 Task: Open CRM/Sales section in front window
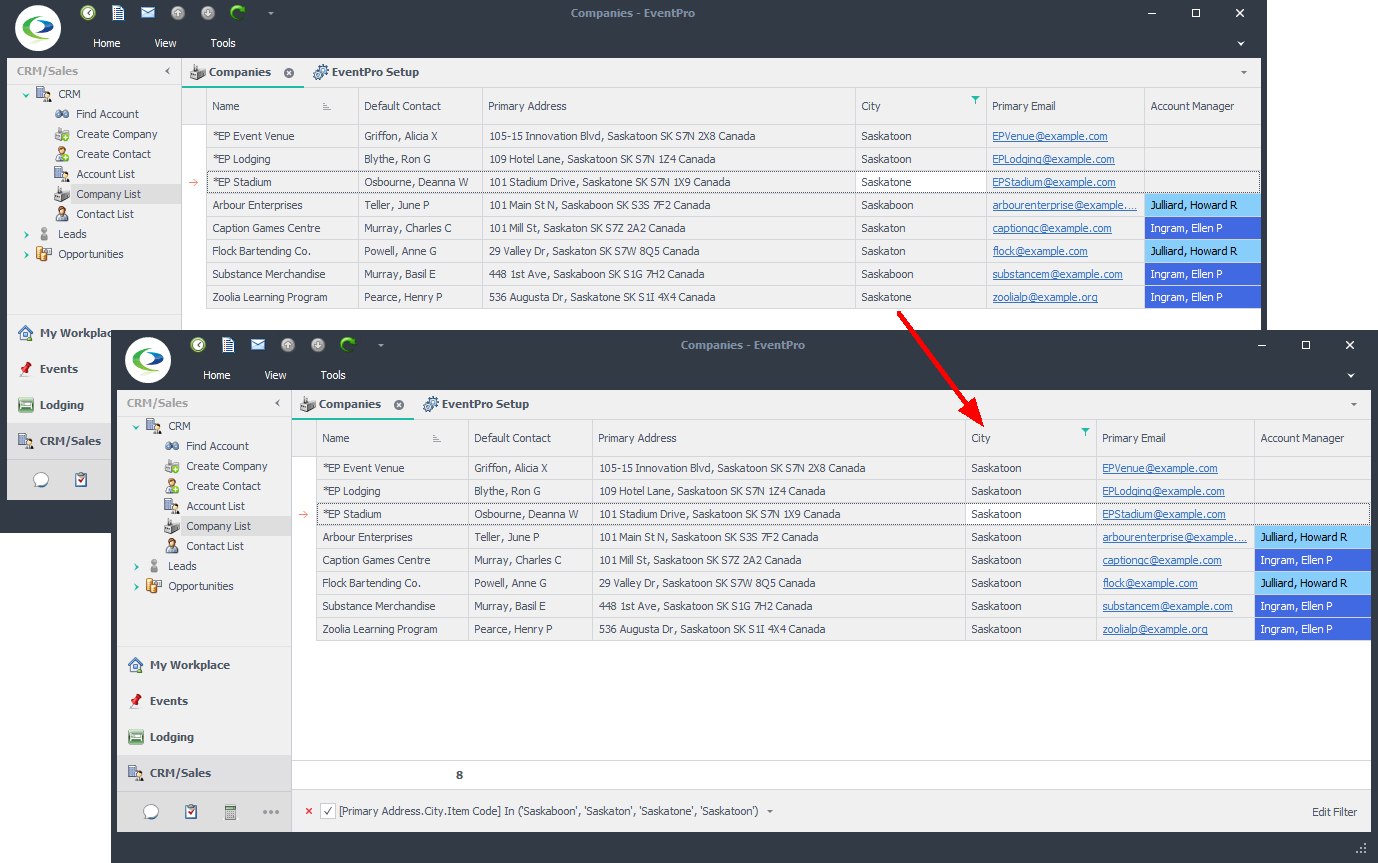click(204, 773)
